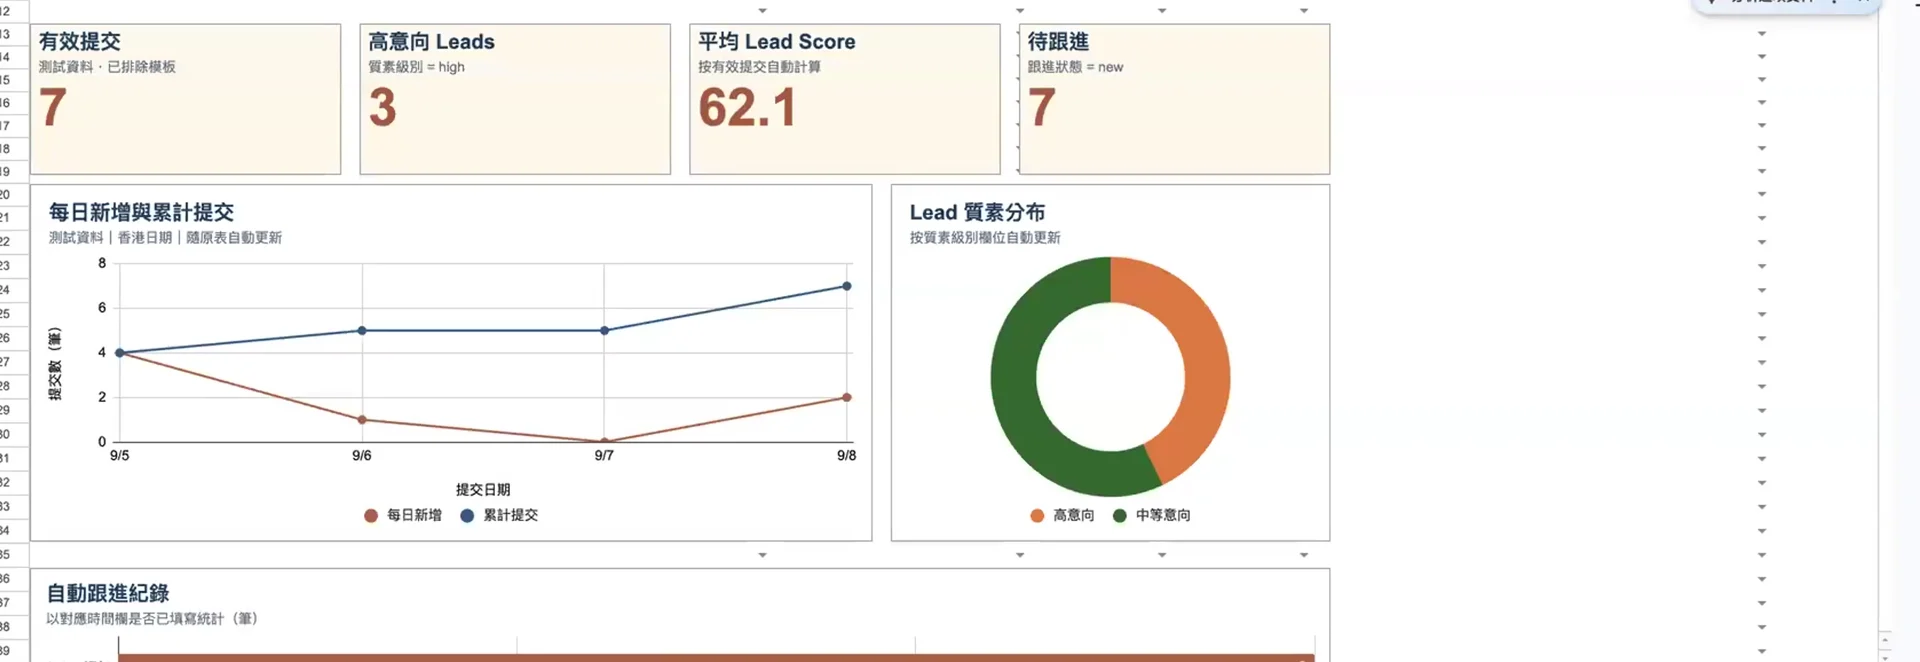
Task: Select the 每日新增與累計提交 chart title
Action: pos(141,212)
